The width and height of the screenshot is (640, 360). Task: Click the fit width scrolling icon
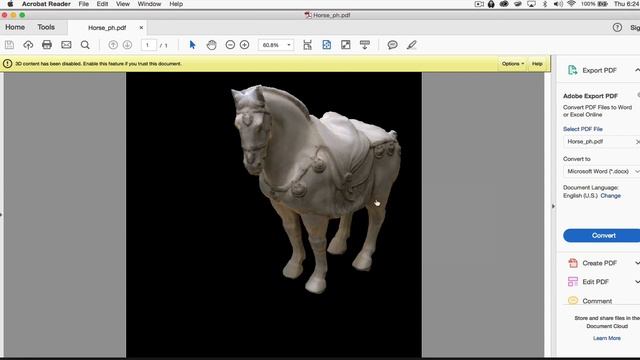tap(307, 45)
